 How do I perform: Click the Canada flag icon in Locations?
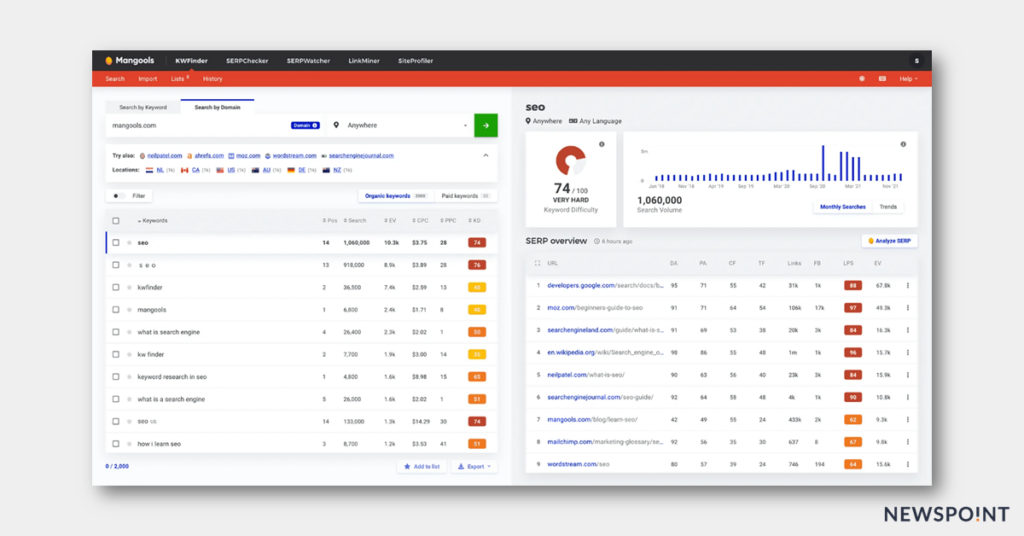(x=185, y=170)
